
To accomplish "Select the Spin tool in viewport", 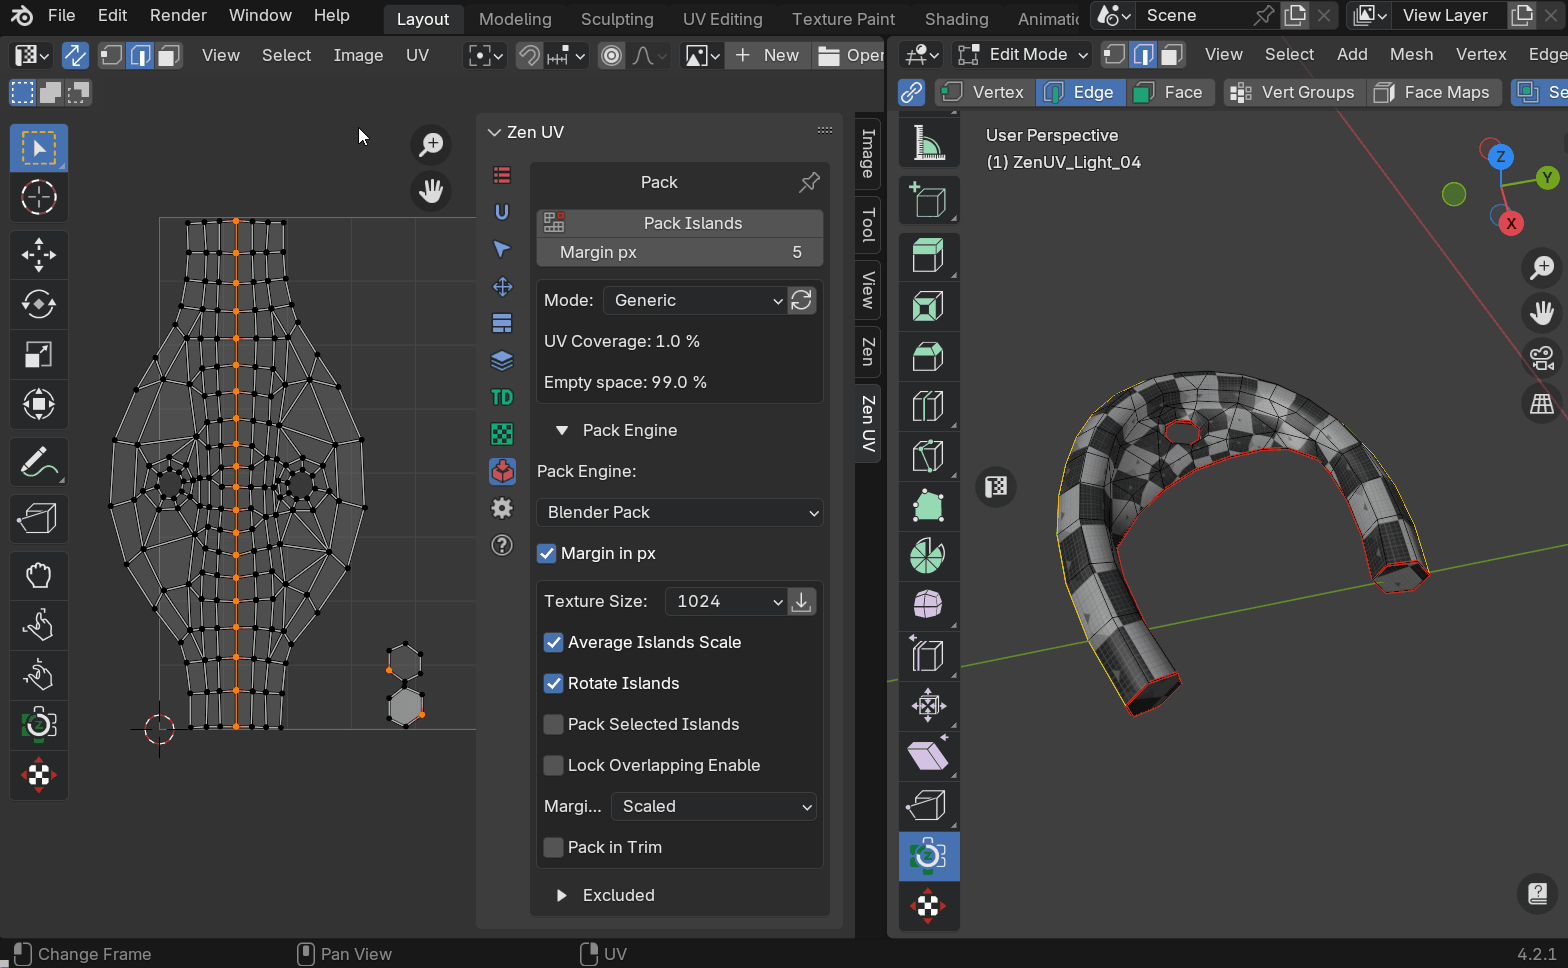I will pos(929,557).
